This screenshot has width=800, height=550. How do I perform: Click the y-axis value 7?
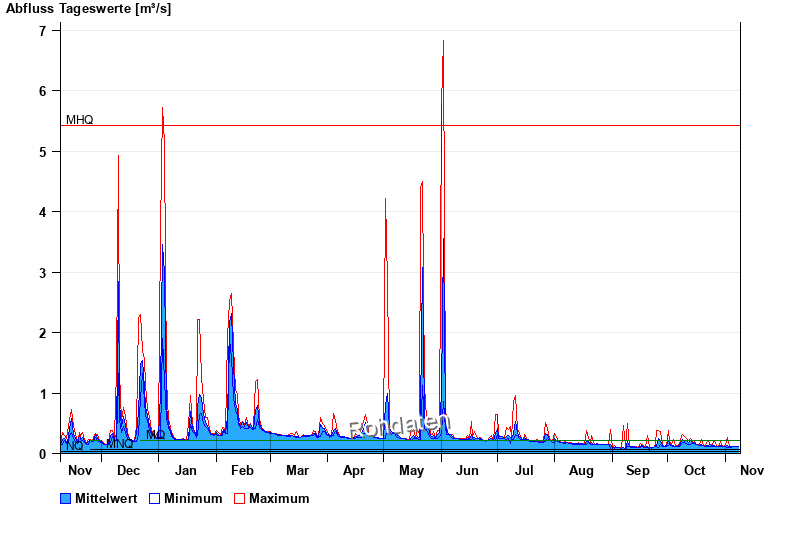click(x=43, y=31)
